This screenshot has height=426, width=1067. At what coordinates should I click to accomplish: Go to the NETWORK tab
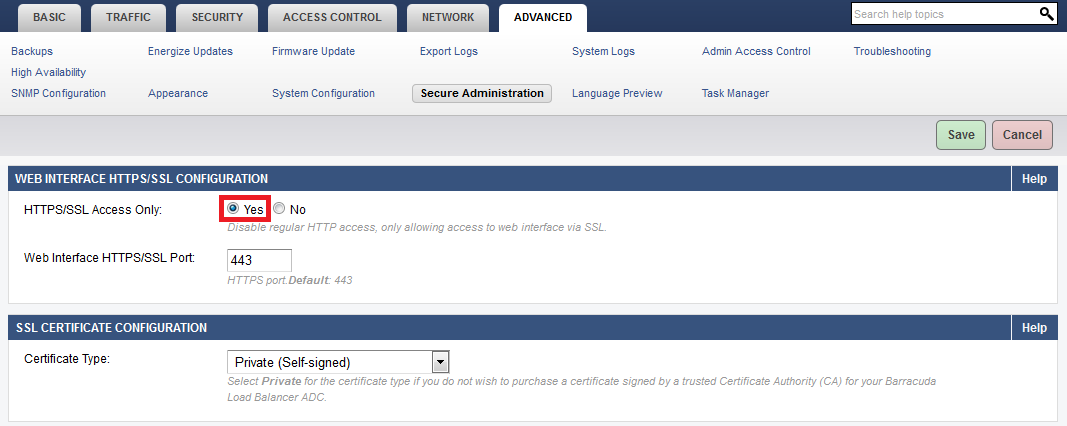(x=448, y=18)
